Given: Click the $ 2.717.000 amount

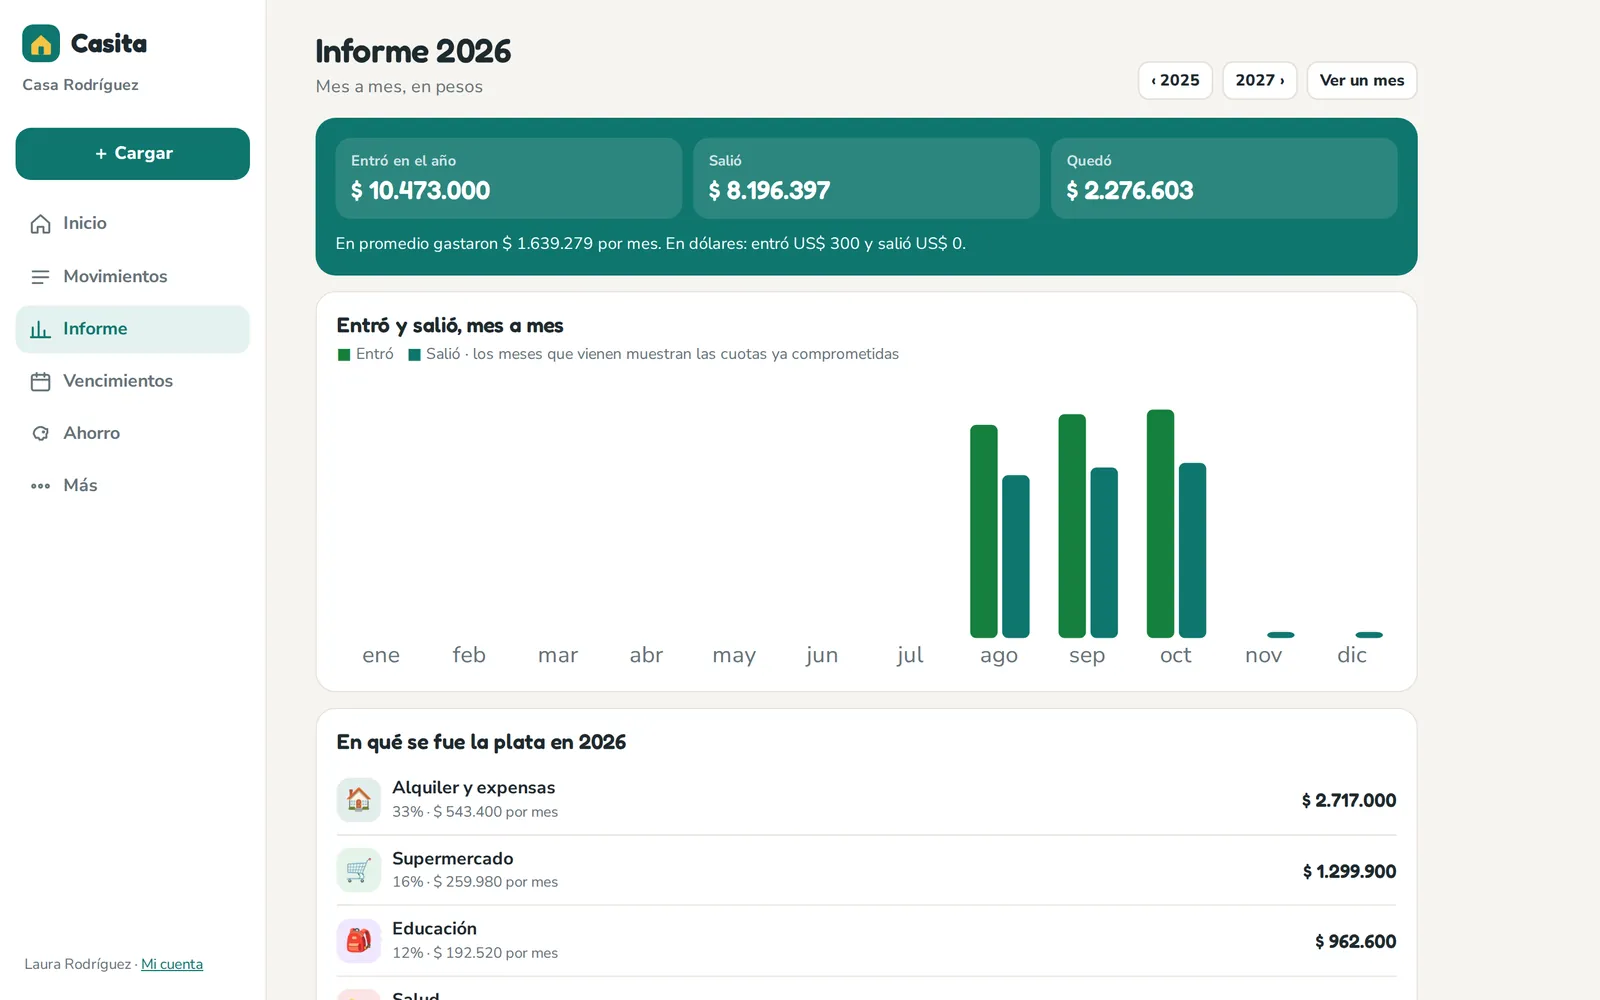Looking at the screenshot, I should tap(1349, 801).
